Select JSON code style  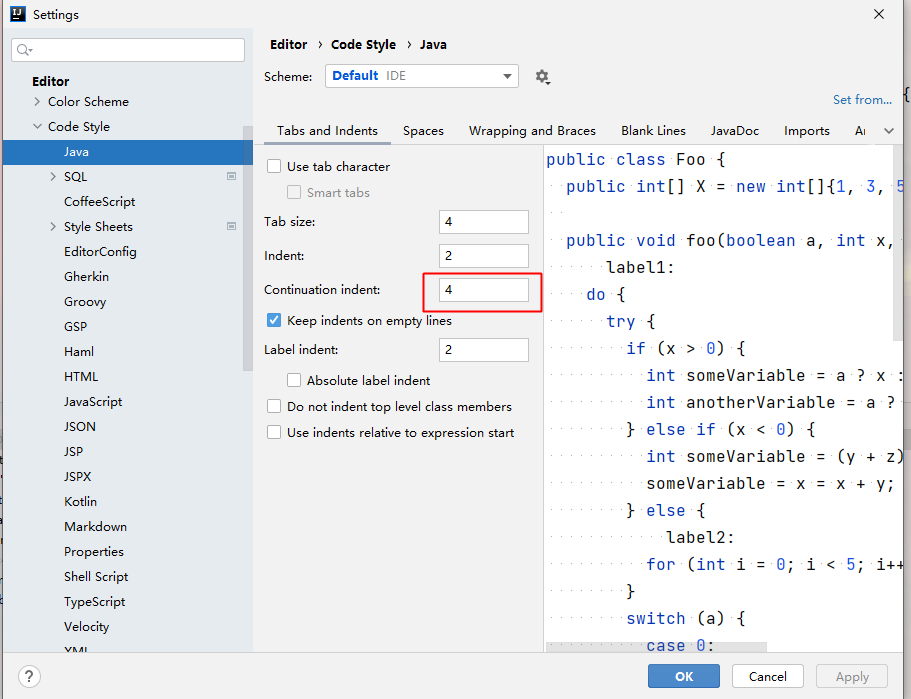(80, 426)
